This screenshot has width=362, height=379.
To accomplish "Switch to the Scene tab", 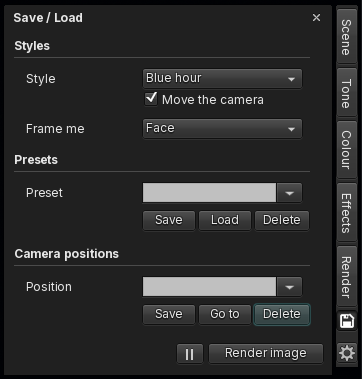I will pos(347,37).
